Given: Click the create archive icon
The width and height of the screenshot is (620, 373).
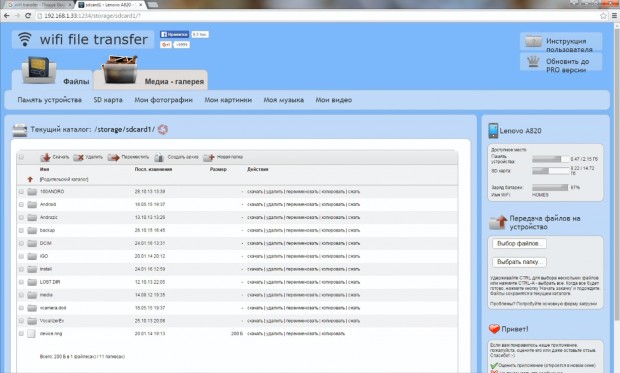Looking at the screenshot, I should coord(159,157).
